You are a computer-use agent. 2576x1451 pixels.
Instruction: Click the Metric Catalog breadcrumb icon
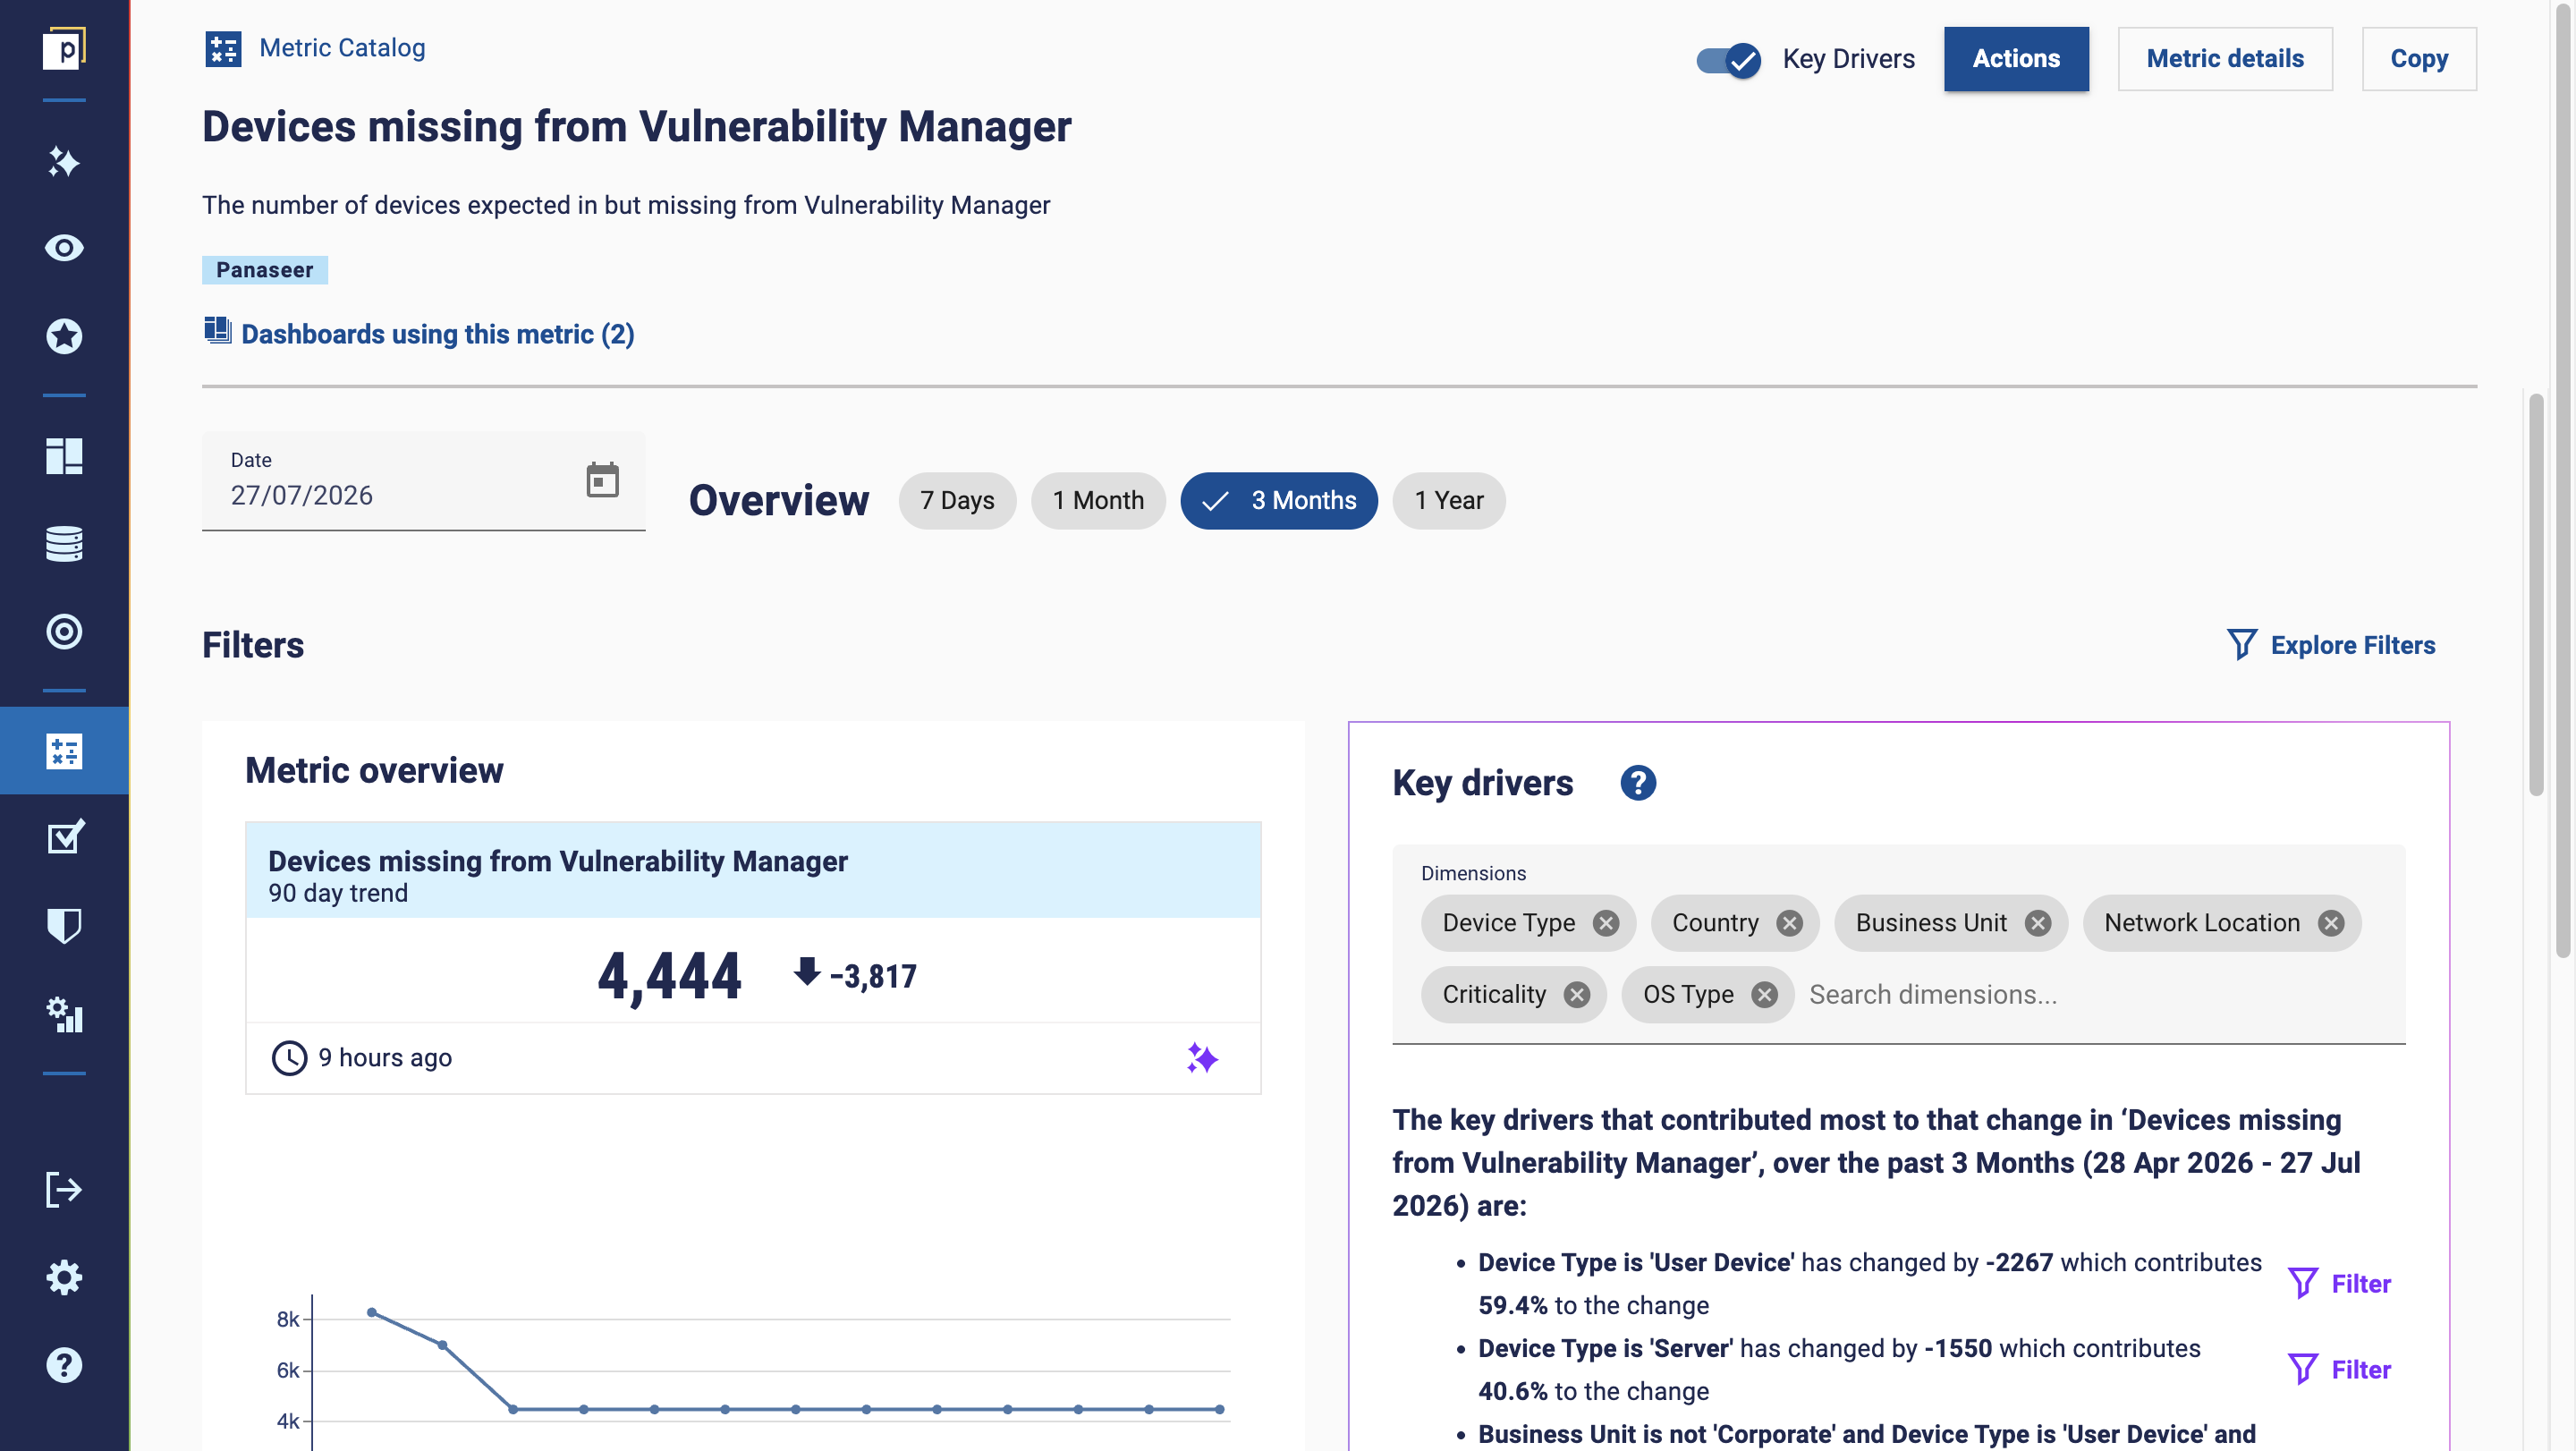tap(223, 48)
